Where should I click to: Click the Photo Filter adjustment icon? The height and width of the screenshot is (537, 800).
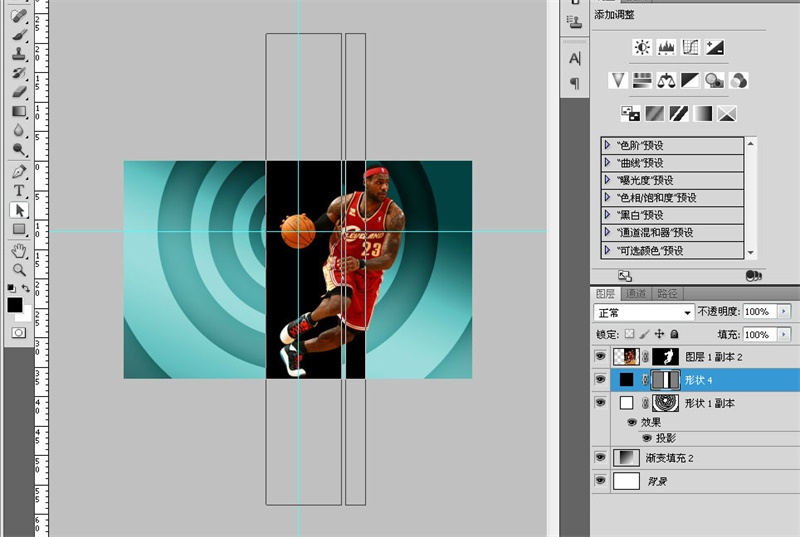tap(714, 80)
